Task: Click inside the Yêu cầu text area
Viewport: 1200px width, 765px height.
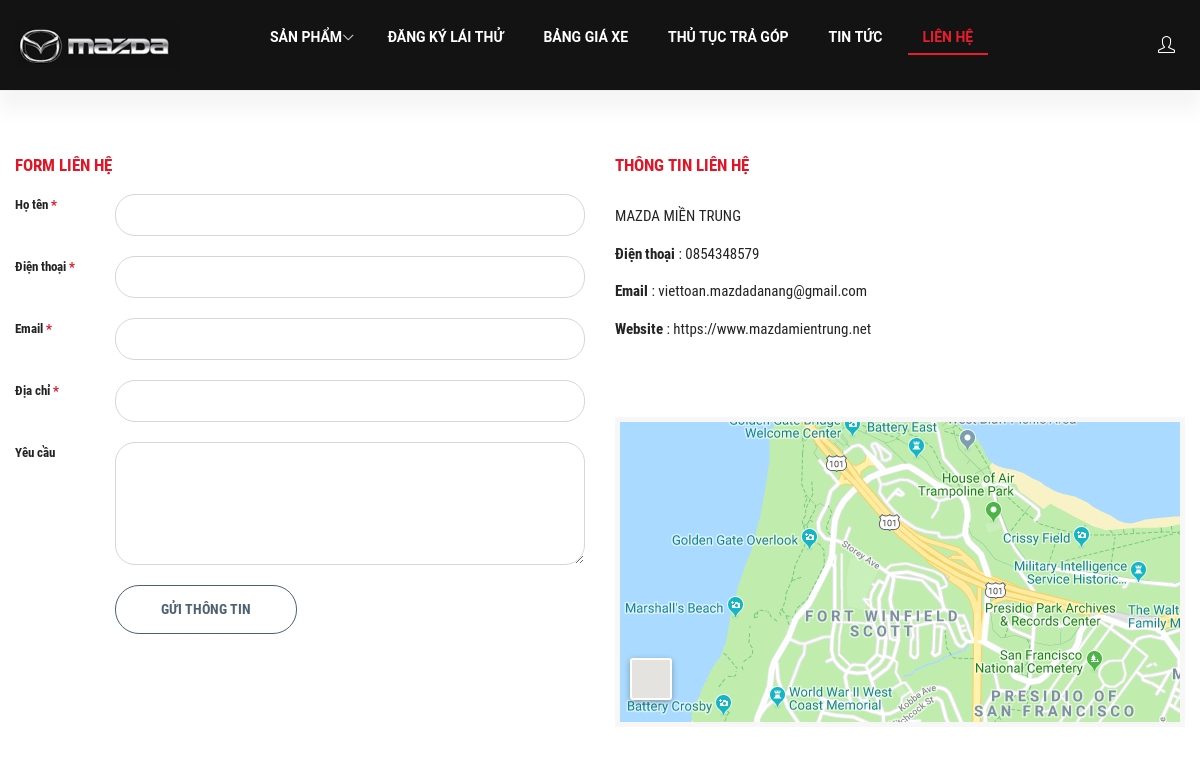Action: (x=350, y=503)
